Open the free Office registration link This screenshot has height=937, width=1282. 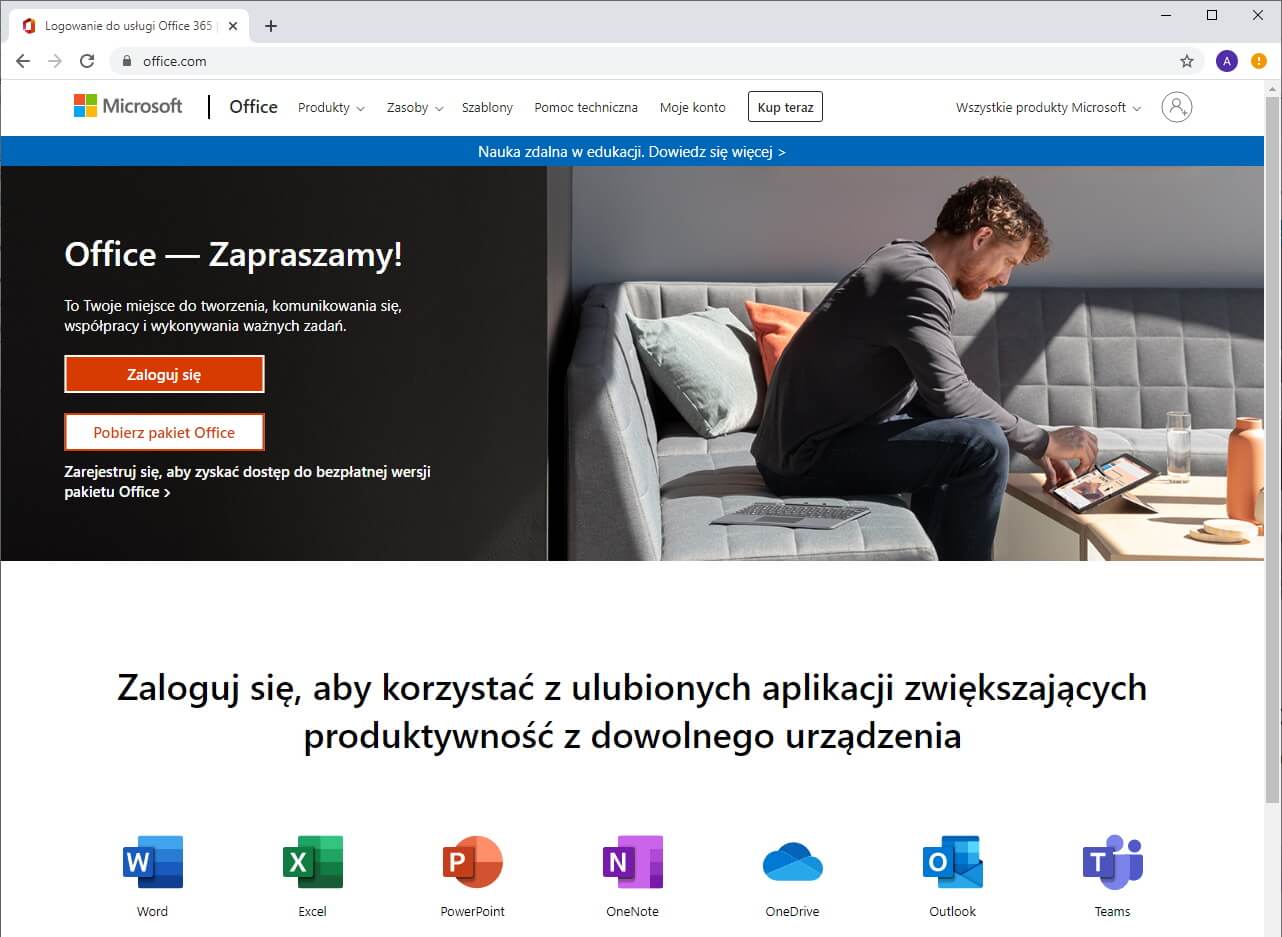tap(248, 482)
